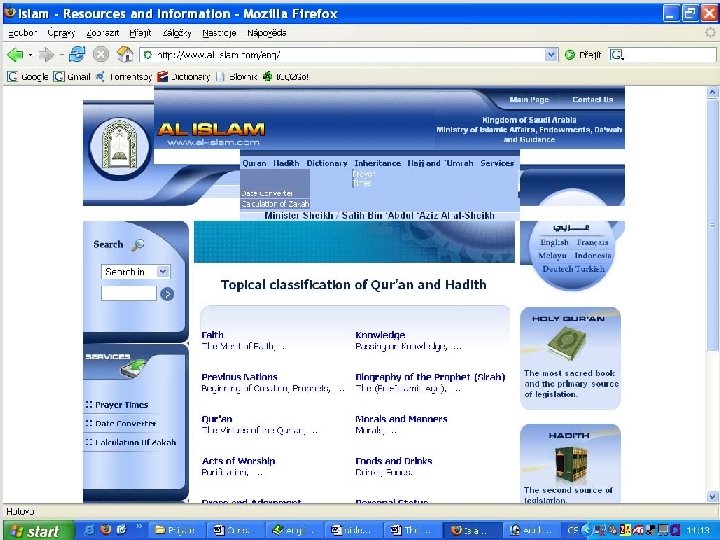Open Prayer Times in the Services sidebar
The image size is (720, 540).
(x=121, y=405)
